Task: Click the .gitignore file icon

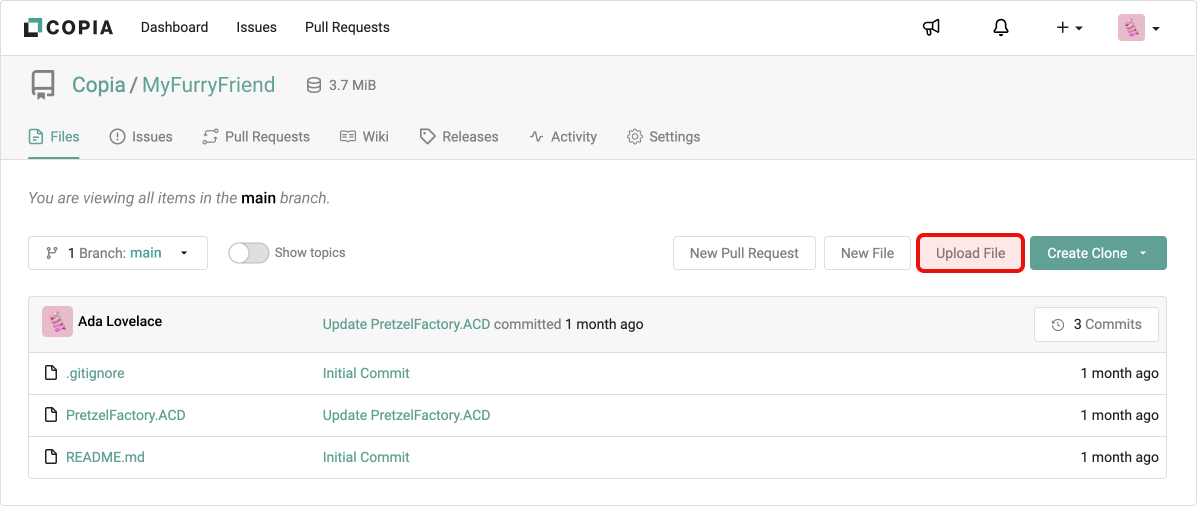Action: [x=51, y=373]
